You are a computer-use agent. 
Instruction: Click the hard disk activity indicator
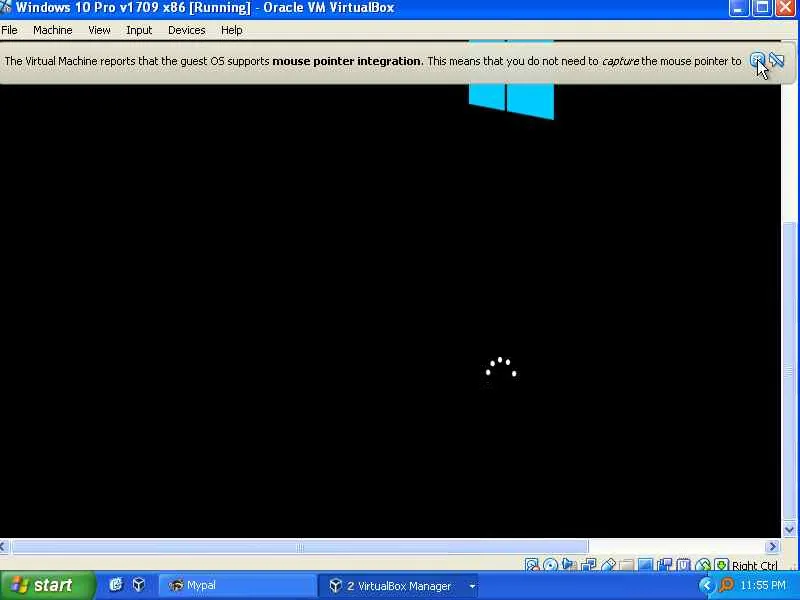pyautogui.click(x=531, y=564)
